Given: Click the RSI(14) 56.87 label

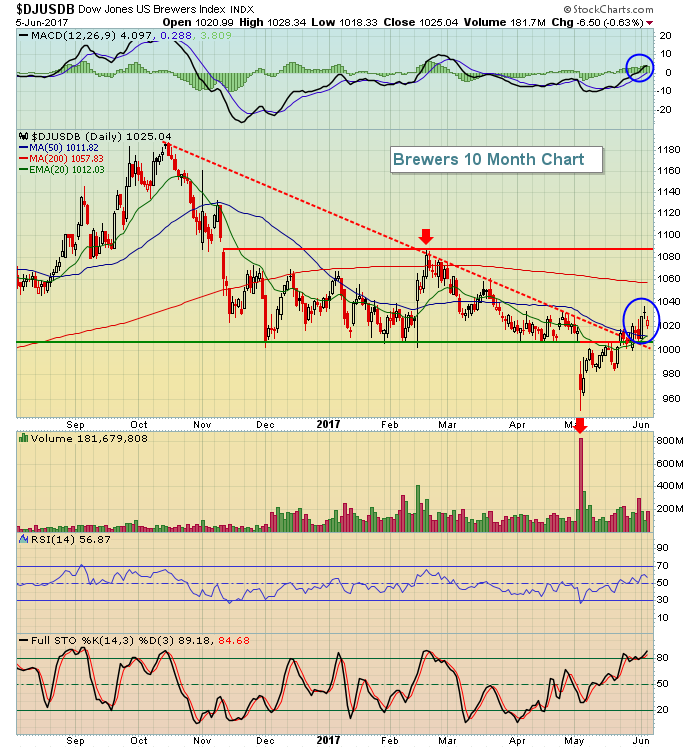Looking at the screenshot, I should coord(71,540).
